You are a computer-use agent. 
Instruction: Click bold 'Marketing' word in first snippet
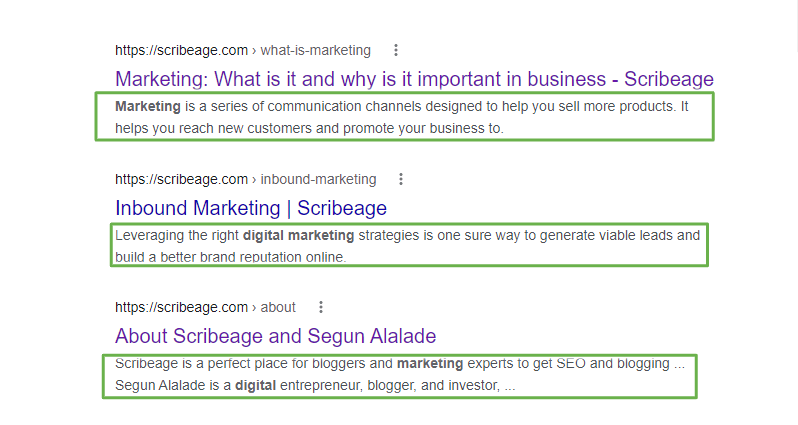[148, 106]
